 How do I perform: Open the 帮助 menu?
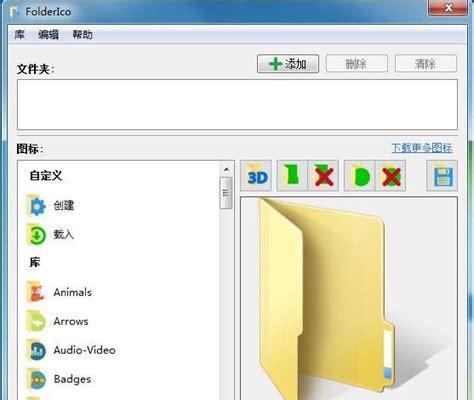coord(82,35)
